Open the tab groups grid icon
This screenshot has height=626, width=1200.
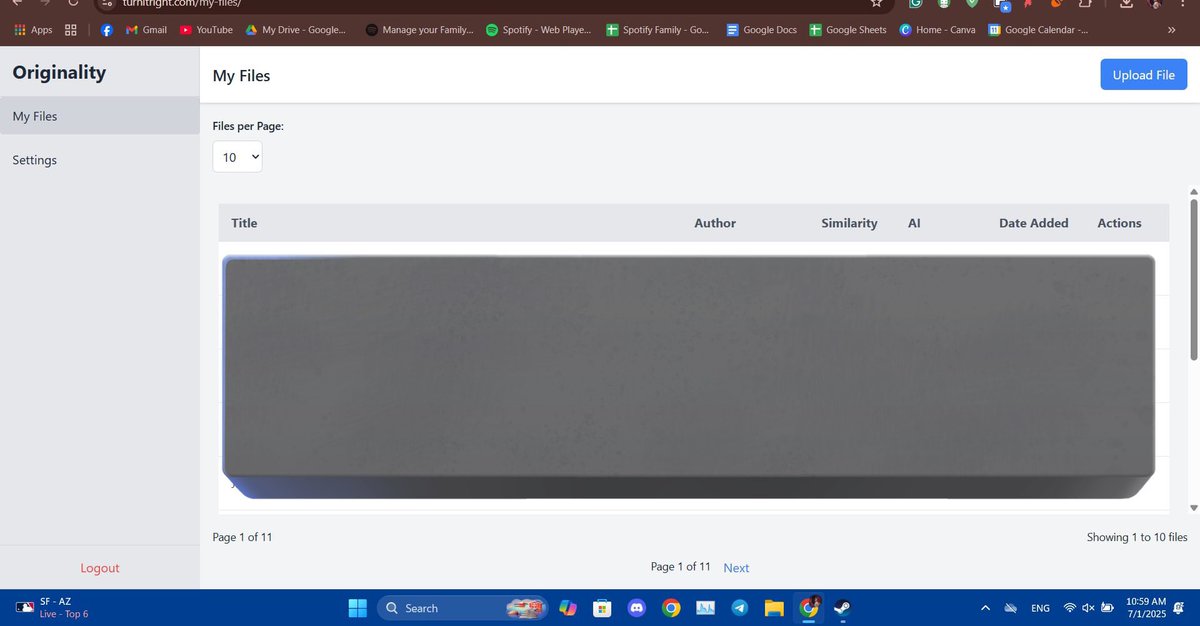[x=71, y=30]
